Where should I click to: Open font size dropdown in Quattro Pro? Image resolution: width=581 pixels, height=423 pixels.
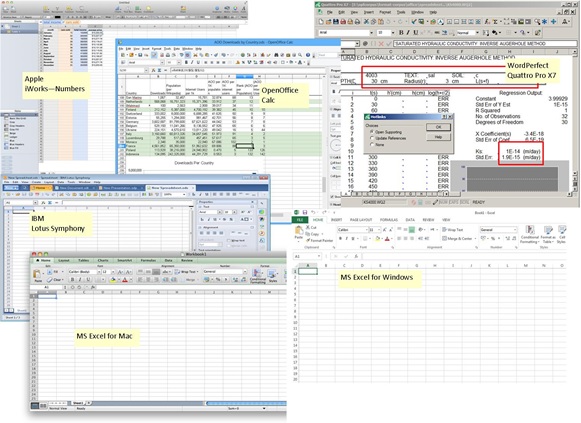coord(393,33)
